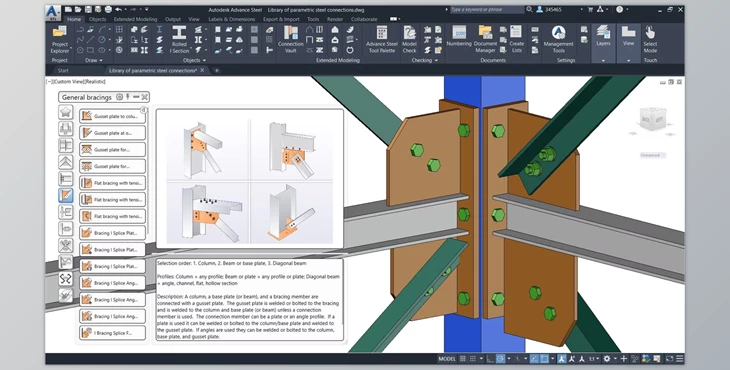Select 'Gusset plate to colu...' connection

pos(112,116)
